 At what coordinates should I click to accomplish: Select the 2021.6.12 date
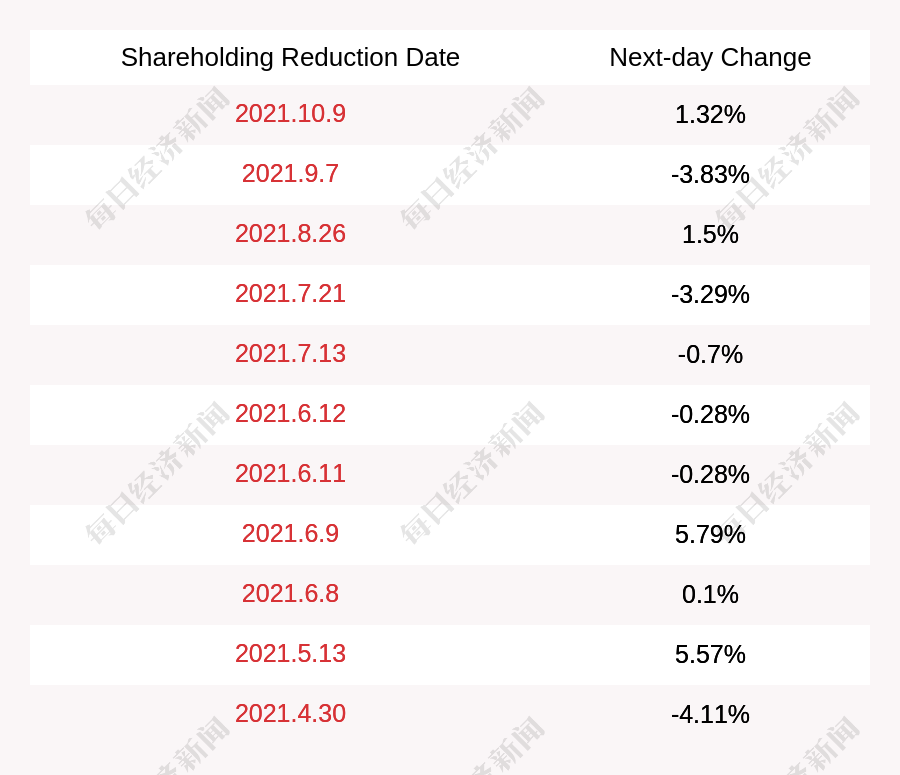[x=290, y=413]
